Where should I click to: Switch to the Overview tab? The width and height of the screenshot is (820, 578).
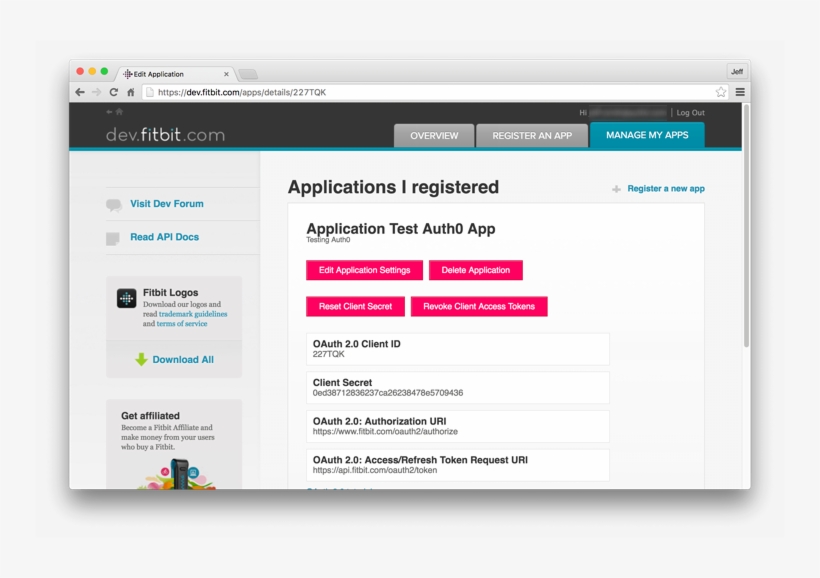(x=434, y=135)
